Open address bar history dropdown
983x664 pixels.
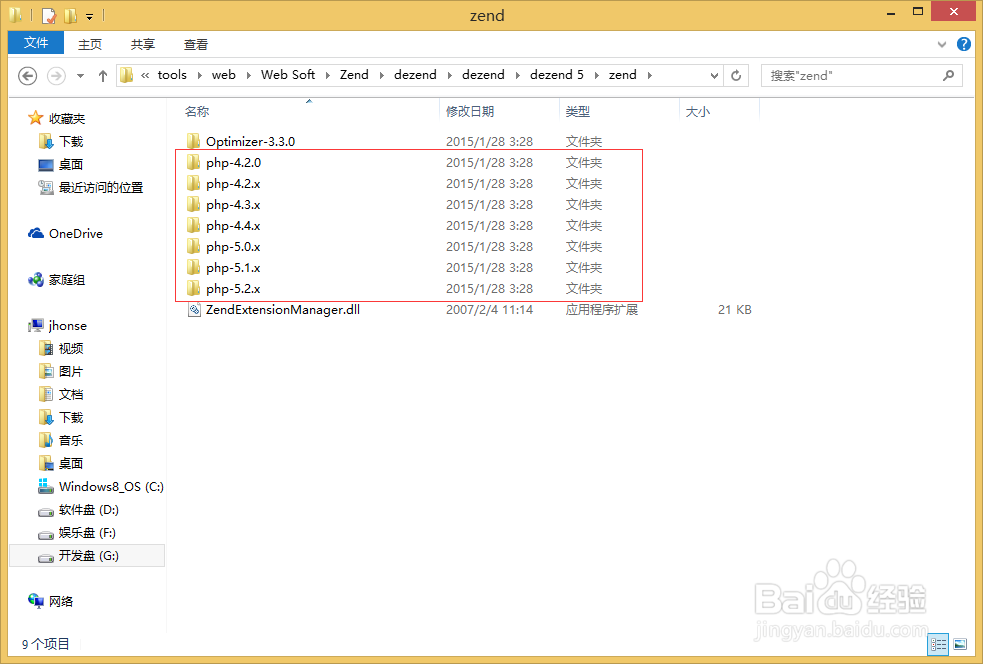coord(714,76)
